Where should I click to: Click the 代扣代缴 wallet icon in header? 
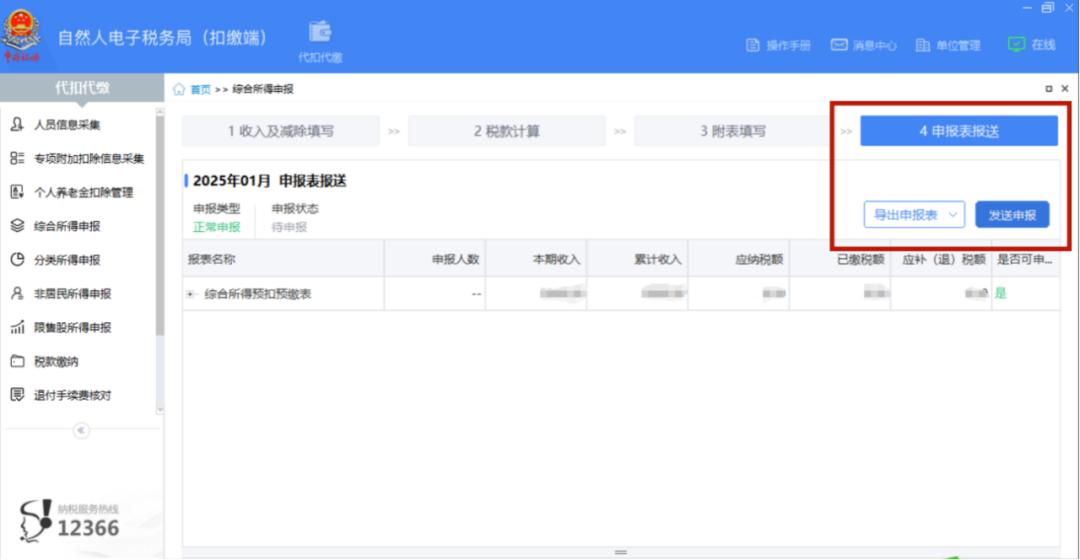point(320,33)
